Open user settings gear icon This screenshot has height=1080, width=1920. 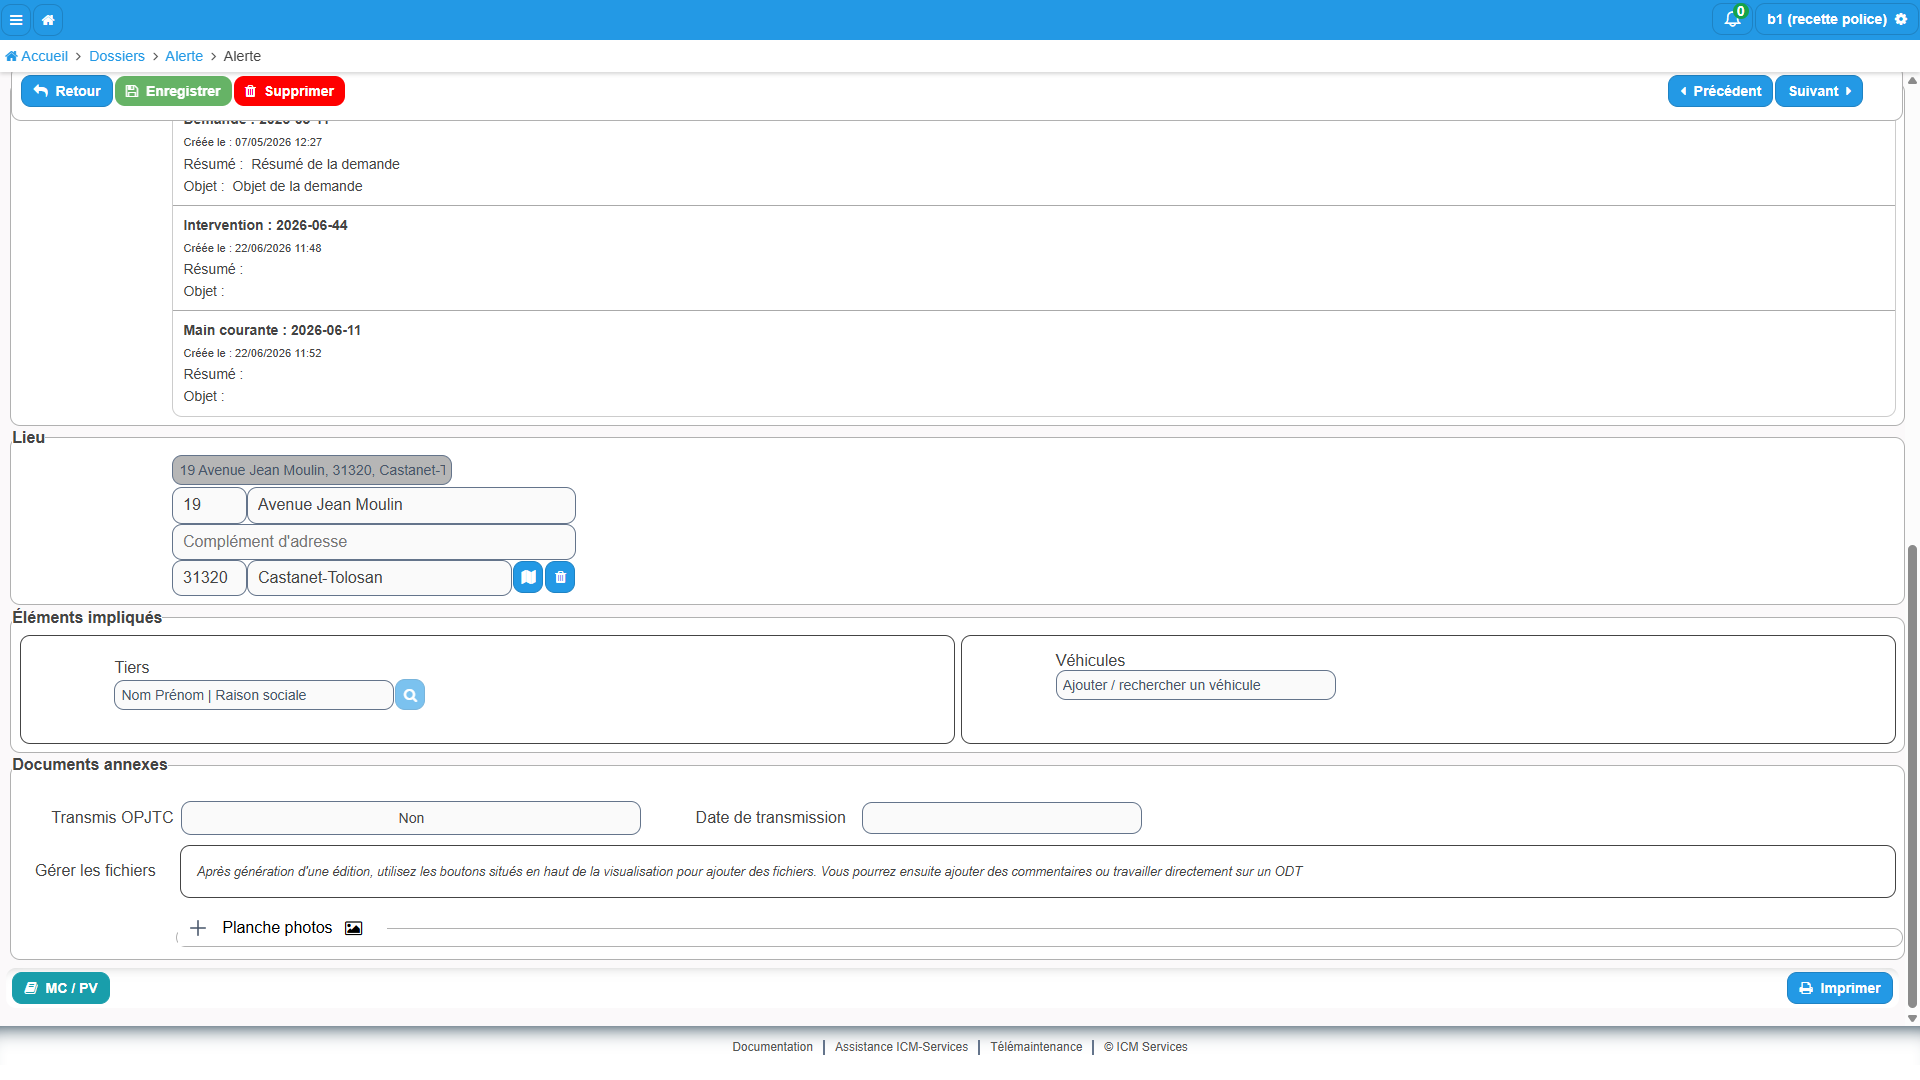tap(1901, 19)
